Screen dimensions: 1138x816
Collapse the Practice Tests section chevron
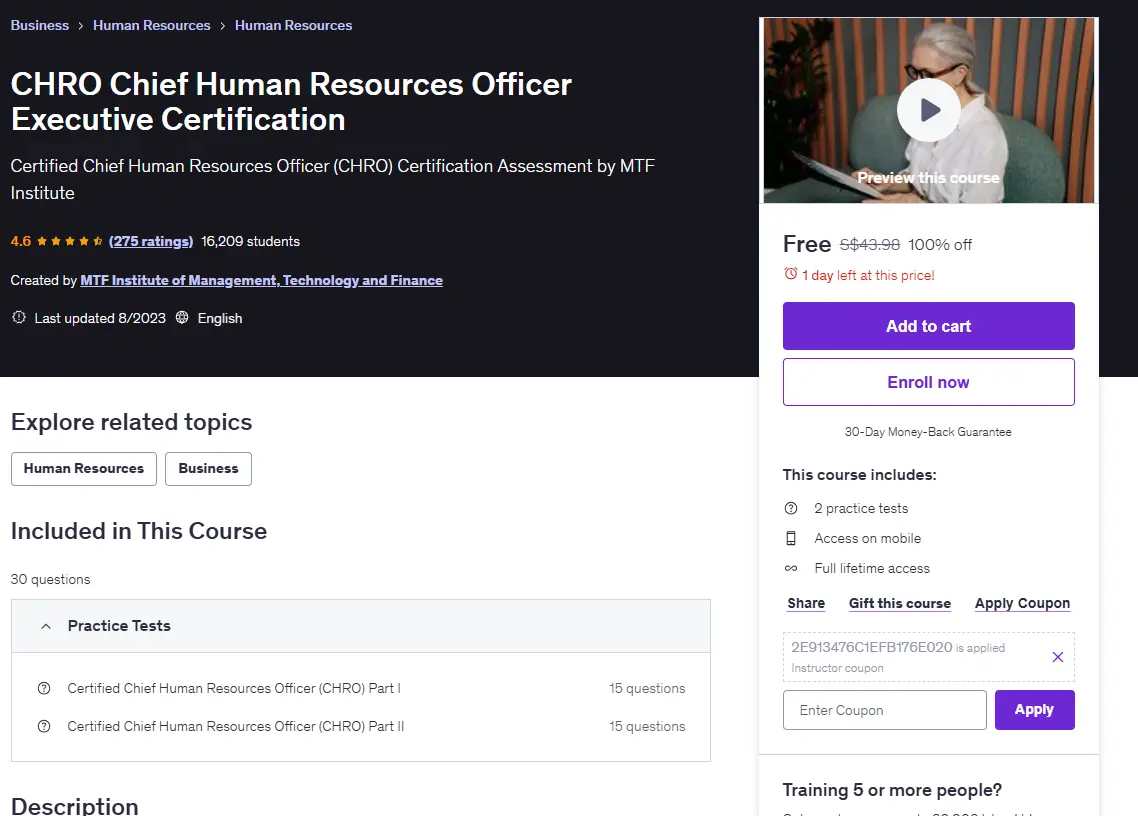[x=46, y=626]
